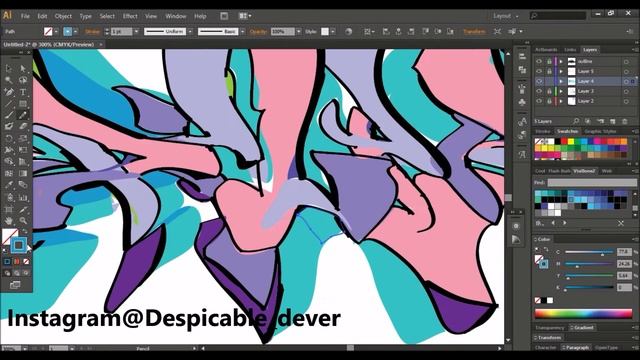640x360 pixels.
Task: Toggle Layer 4 visibility eye
Action: pyautogui.click(x=539, y=81)
